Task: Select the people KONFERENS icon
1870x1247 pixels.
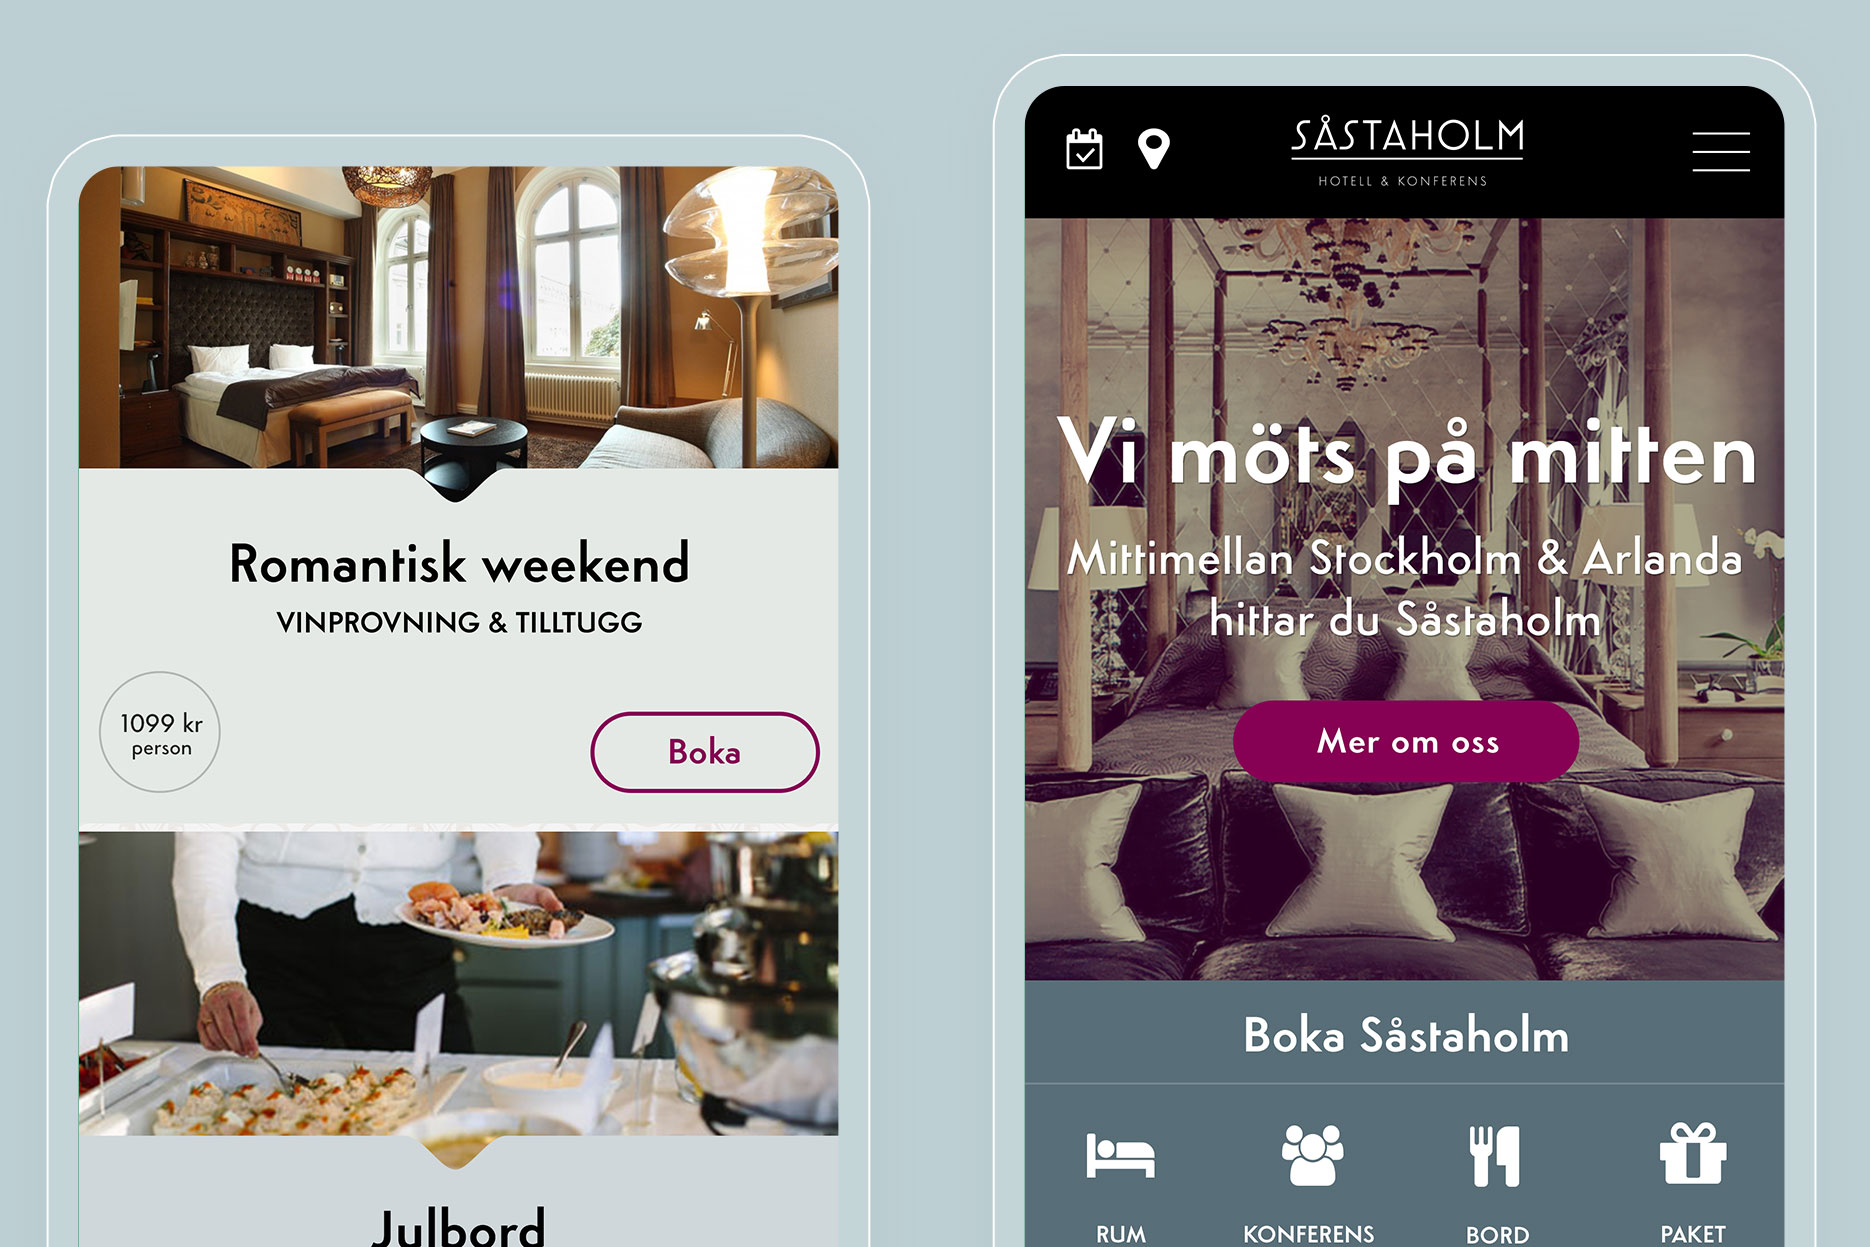Action: (1312, 1156)
